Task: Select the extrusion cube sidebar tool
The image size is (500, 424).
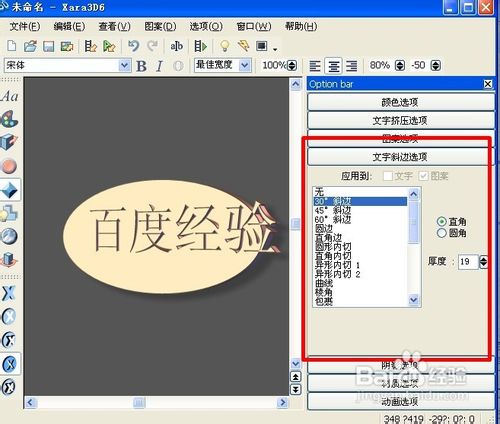Action: (x=9, y=142)
